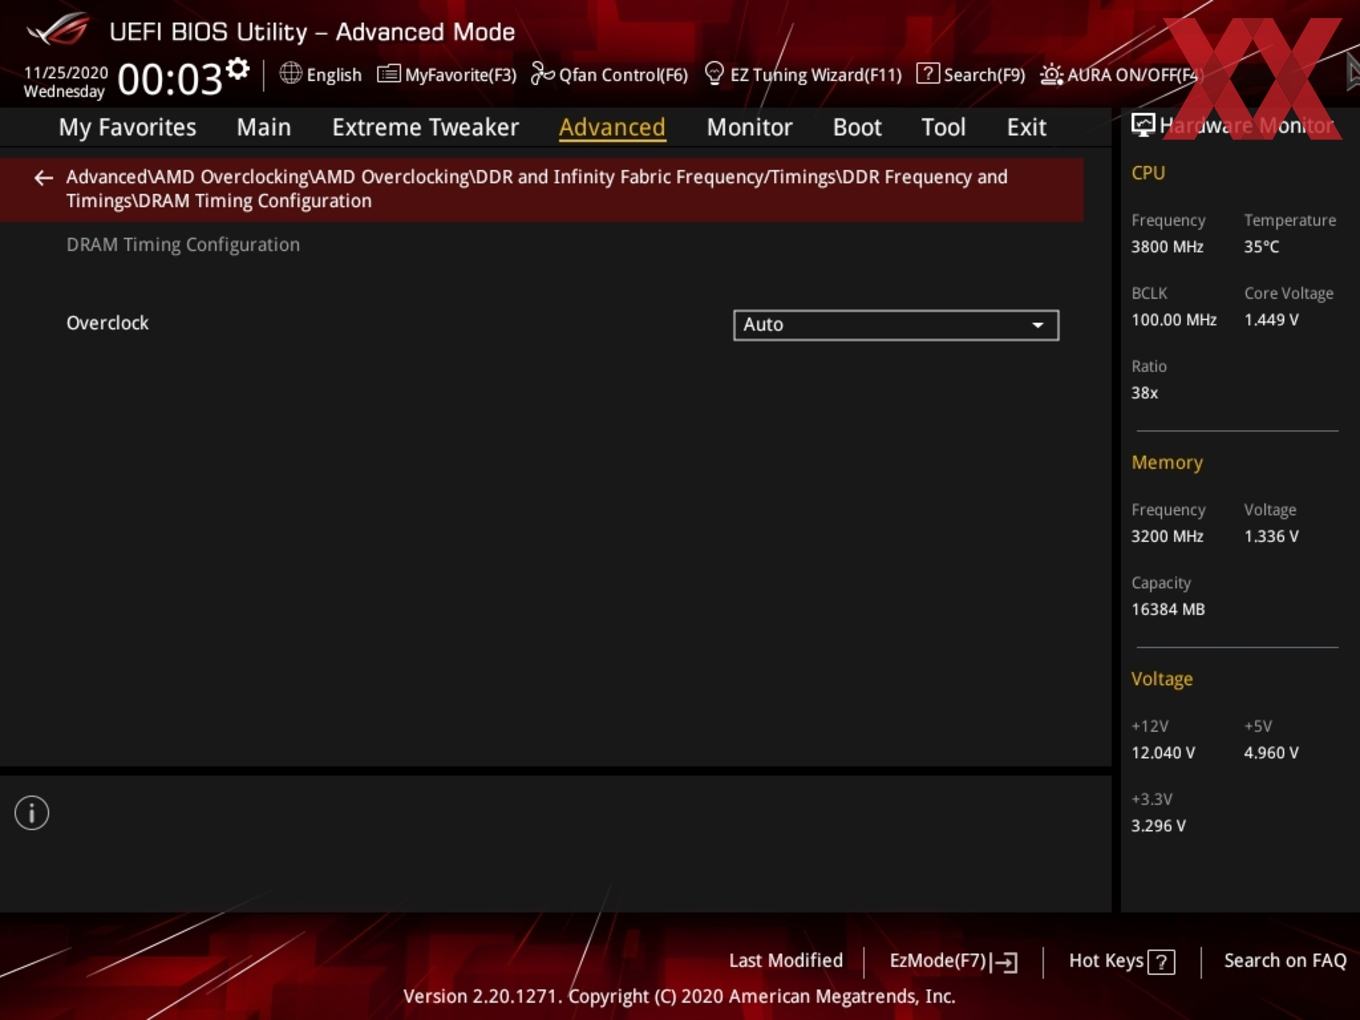This screenshot has width=1360, height=1020.
Task: Click the breadcrumb path text
Action: pos(537,188)
